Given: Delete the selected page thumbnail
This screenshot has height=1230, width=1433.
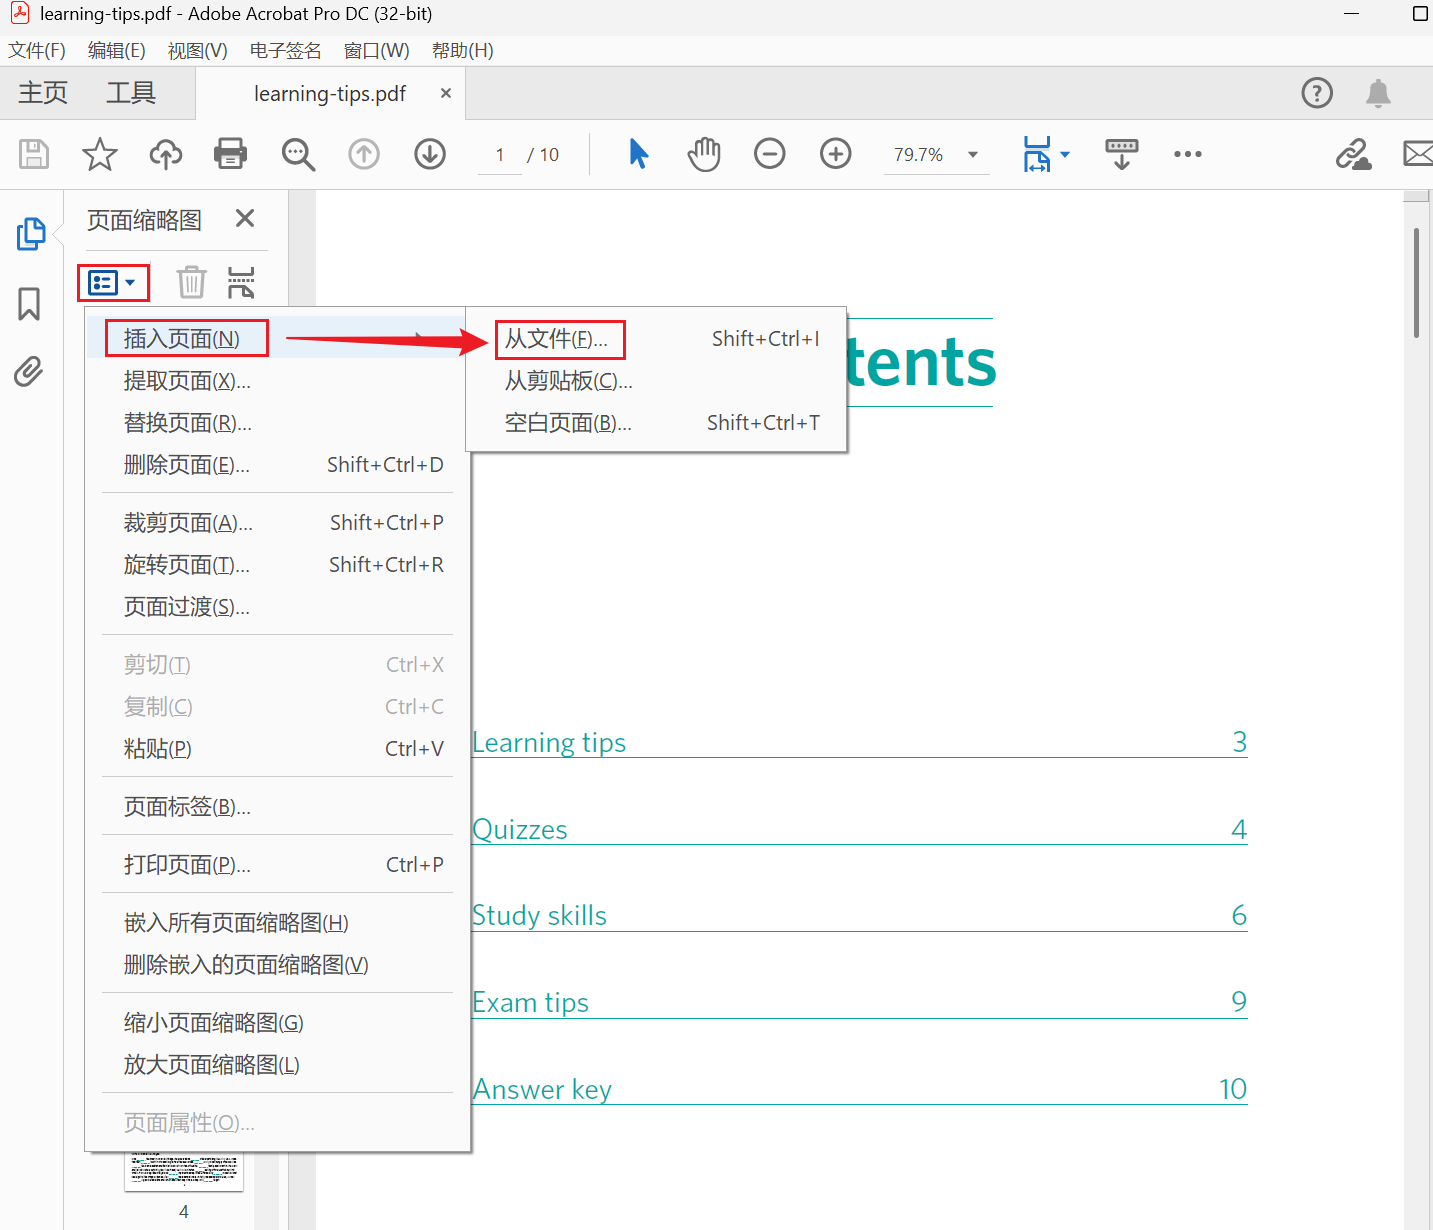Looking at the screenshot, I should click(191, 282).
